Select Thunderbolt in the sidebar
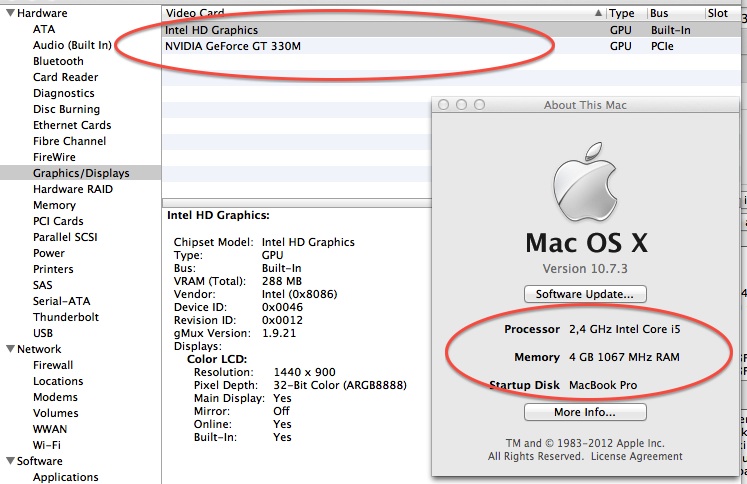 click(66, 317)
